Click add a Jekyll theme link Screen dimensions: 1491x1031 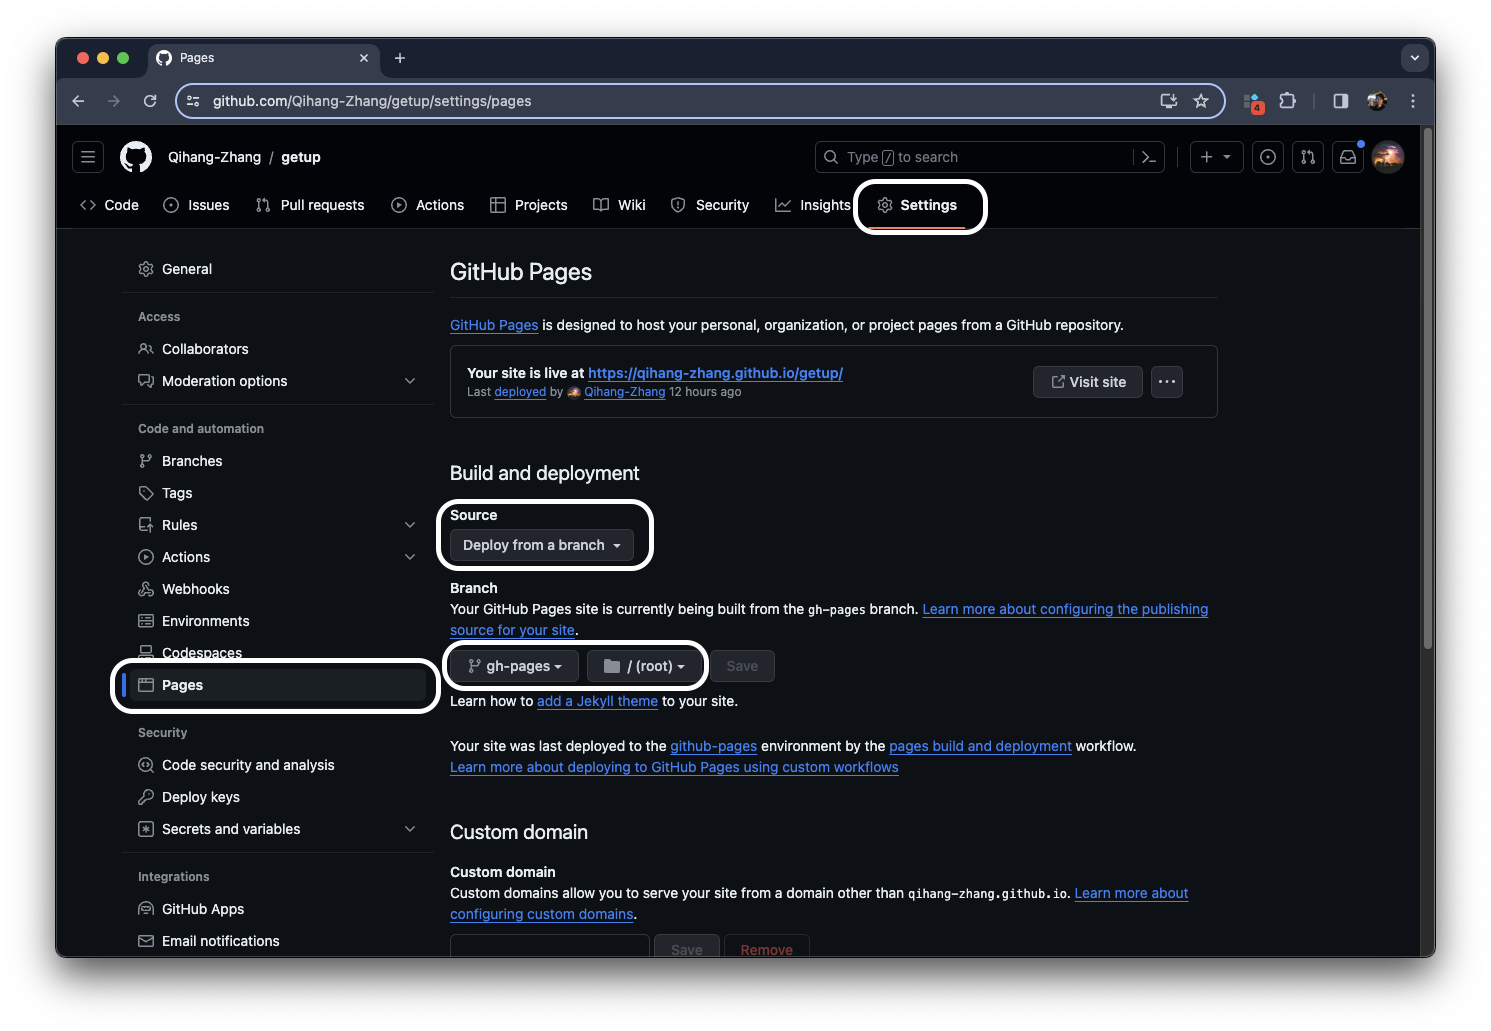pos(597,701)
